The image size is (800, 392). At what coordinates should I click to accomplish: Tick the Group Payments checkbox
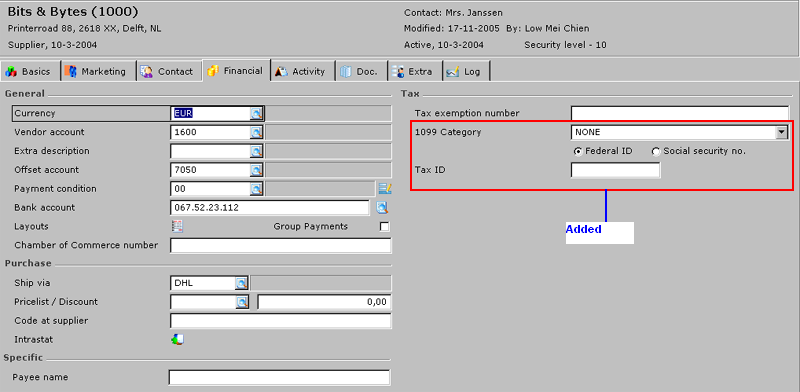[x=384, y=226]
